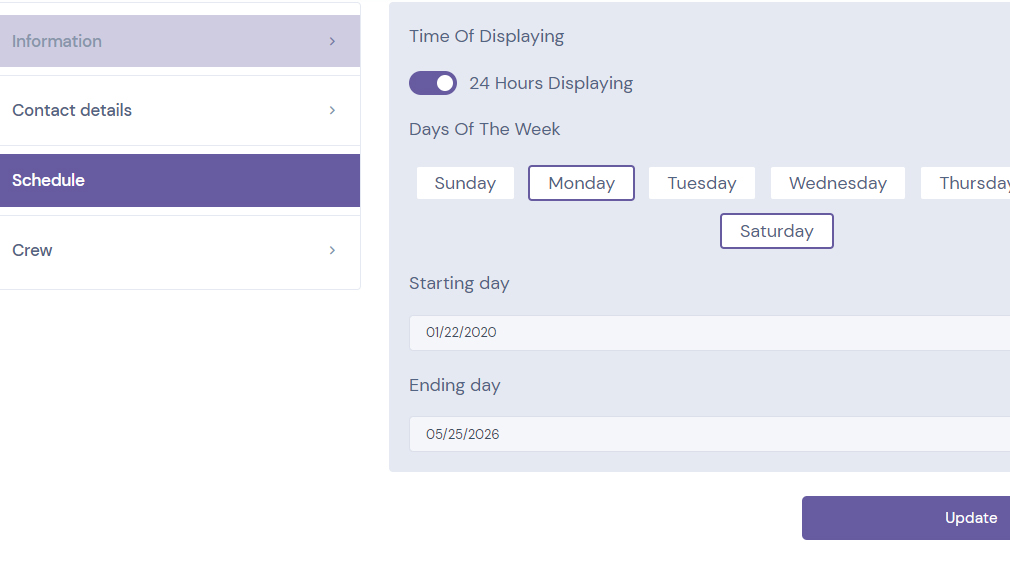Click the chevron arrow in the Crew row

pyautogui.click(x=332, y=251)
